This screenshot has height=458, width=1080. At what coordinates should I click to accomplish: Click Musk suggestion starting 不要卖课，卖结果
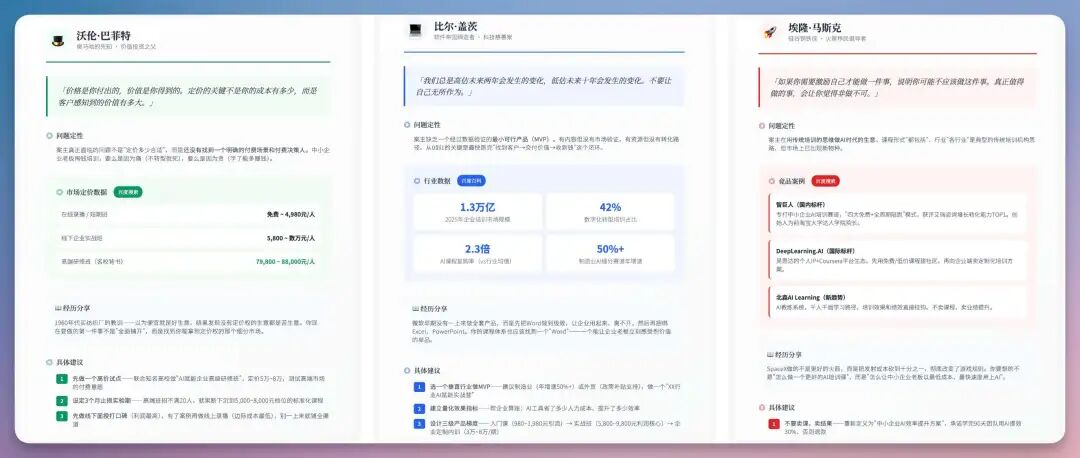pos(904,428)
